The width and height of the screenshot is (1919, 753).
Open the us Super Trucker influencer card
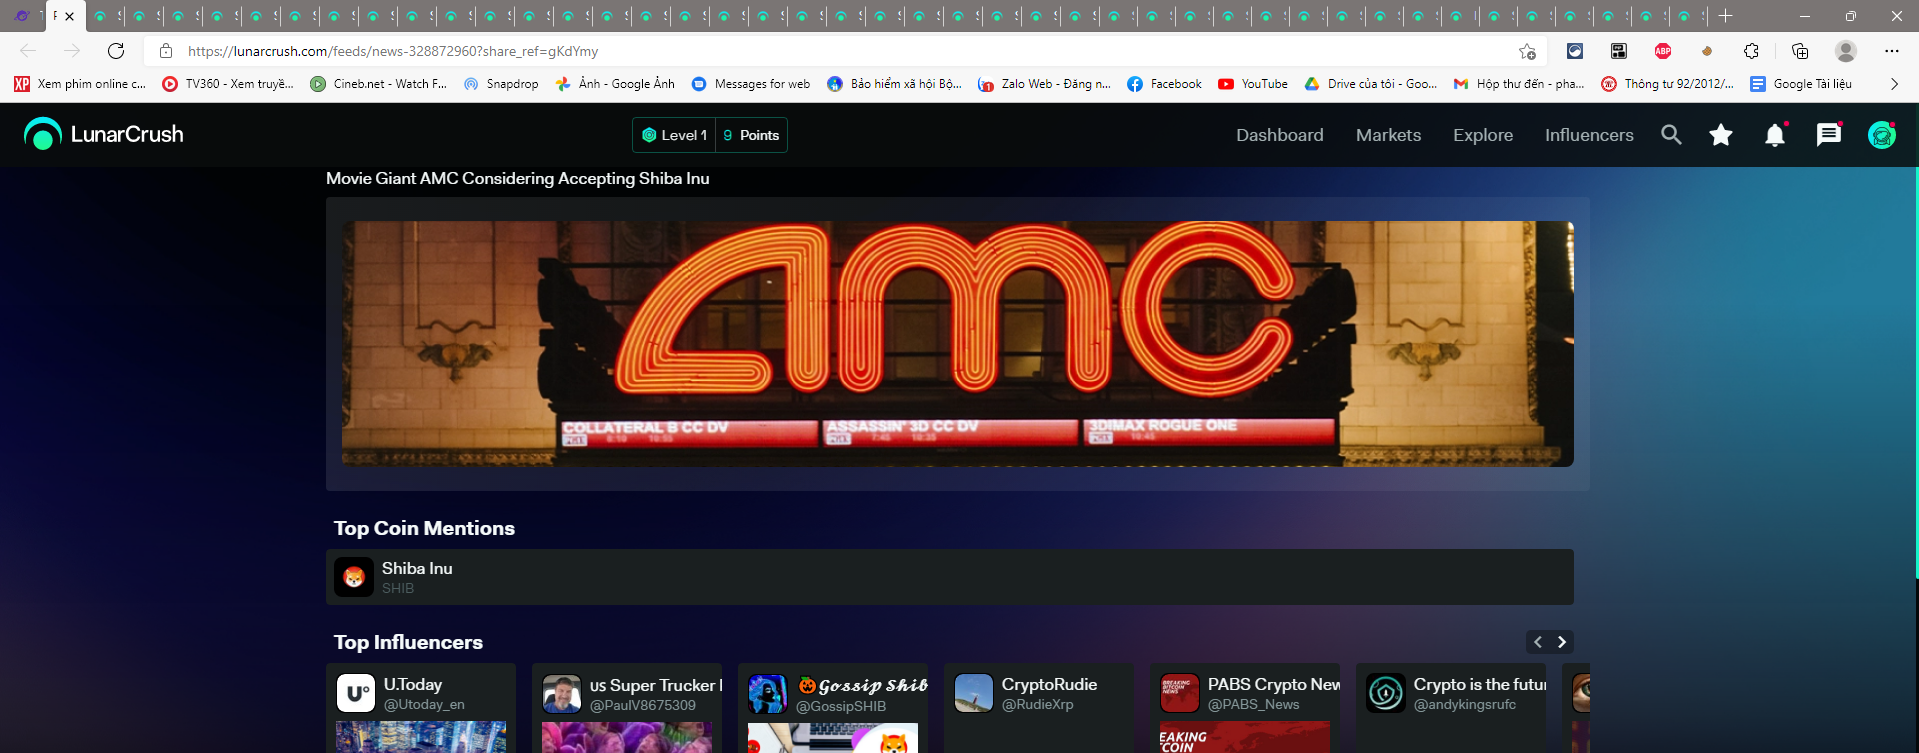[x=627, y=708]
